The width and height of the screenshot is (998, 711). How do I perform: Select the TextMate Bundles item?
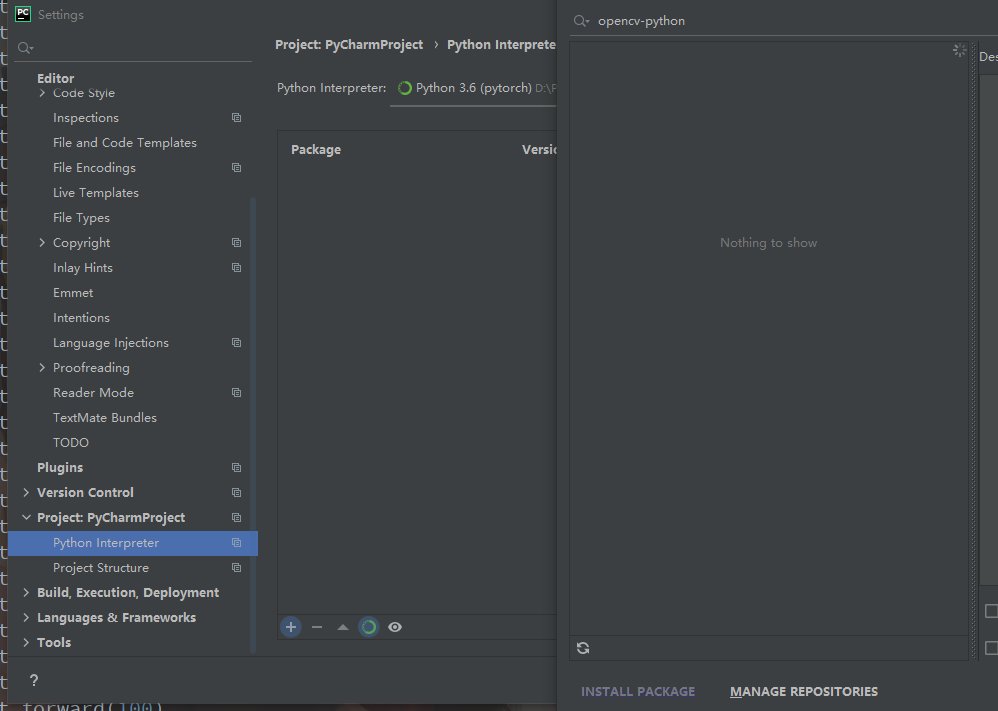105,418
